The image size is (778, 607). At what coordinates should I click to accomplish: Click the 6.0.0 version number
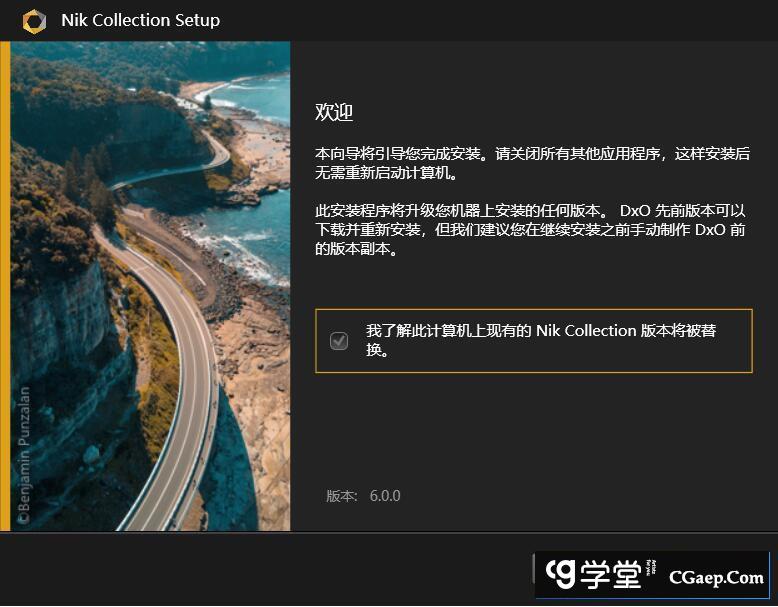385,496
